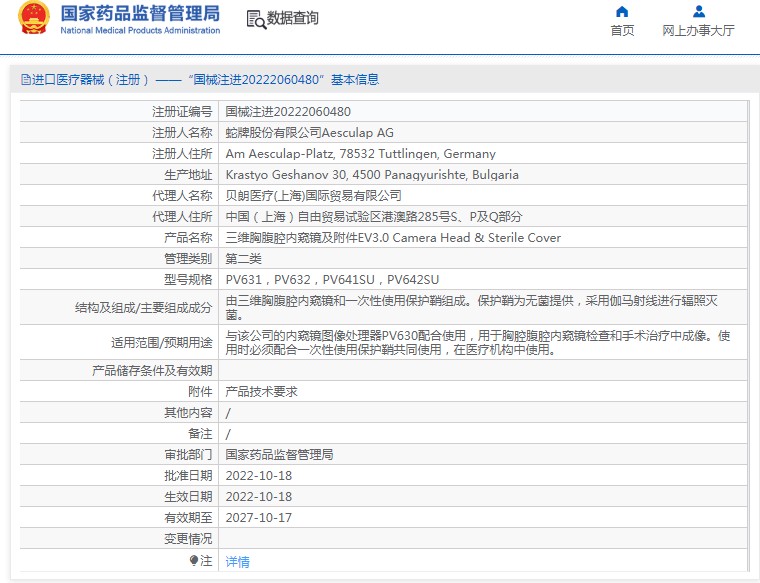Open the 数据查询 search icon
Screen dimensions: 760x583
tap(256, 19)
